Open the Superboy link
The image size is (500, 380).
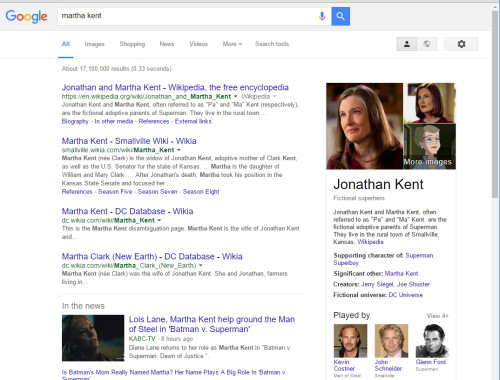tap(346, 263)
